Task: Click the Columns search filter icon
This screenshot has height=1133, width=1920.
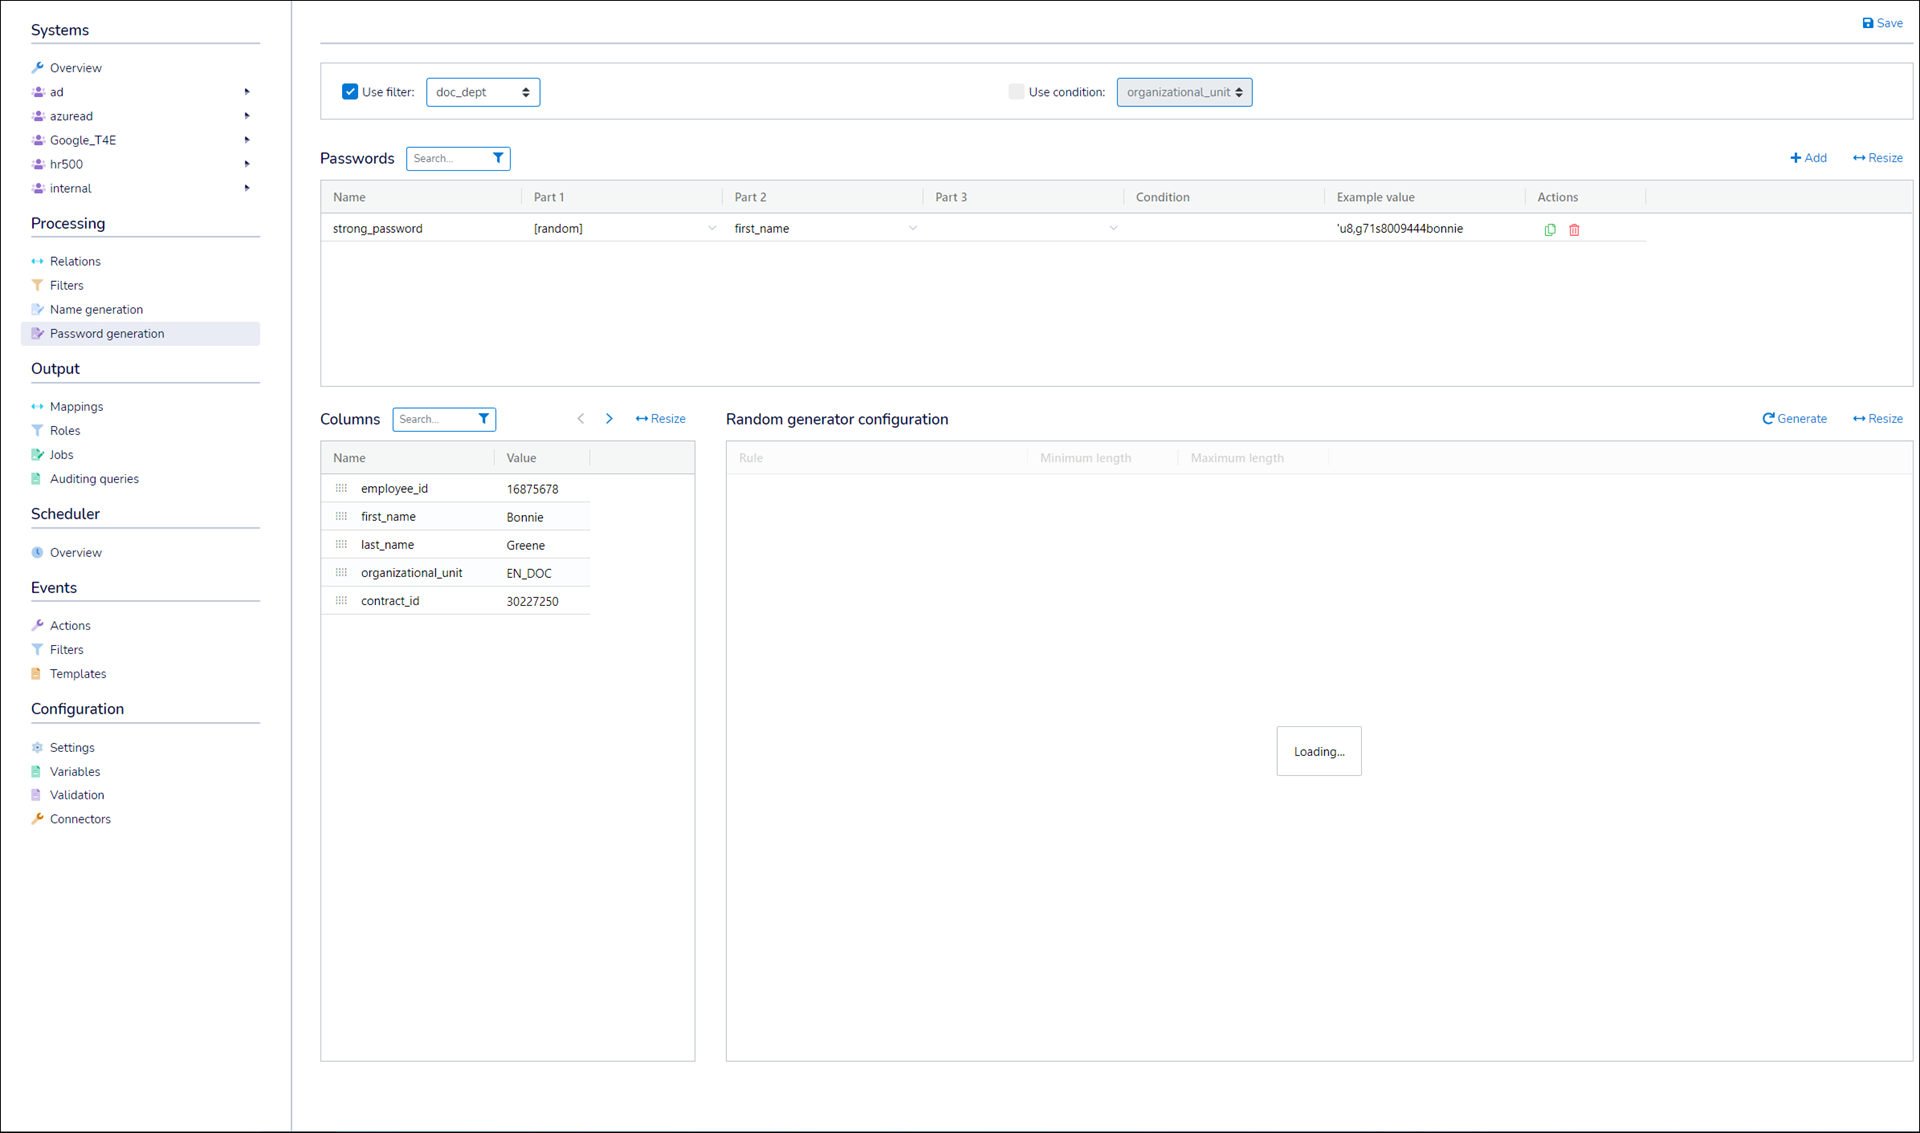Action: click(x=484, y=419)
